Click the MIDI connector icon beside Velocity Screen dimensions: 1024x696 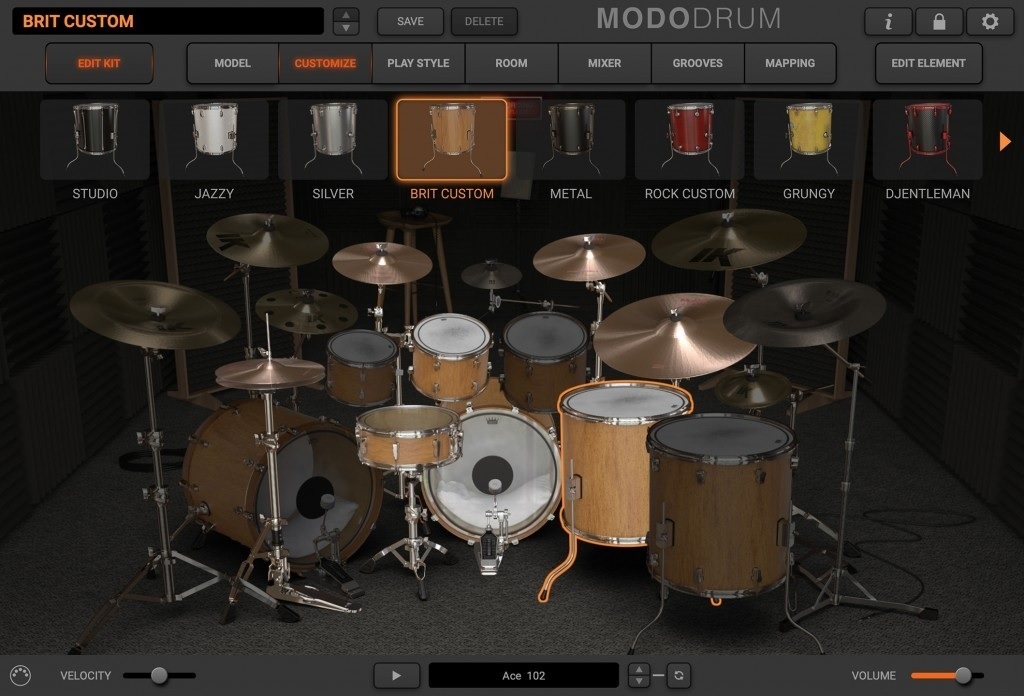20,675
